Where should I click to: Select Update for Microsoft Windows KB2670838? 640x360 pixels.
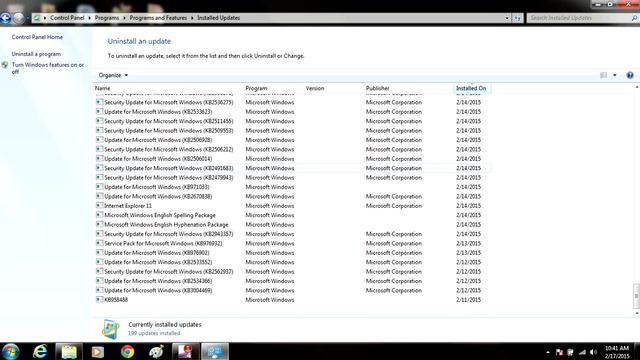coord(292,196)
